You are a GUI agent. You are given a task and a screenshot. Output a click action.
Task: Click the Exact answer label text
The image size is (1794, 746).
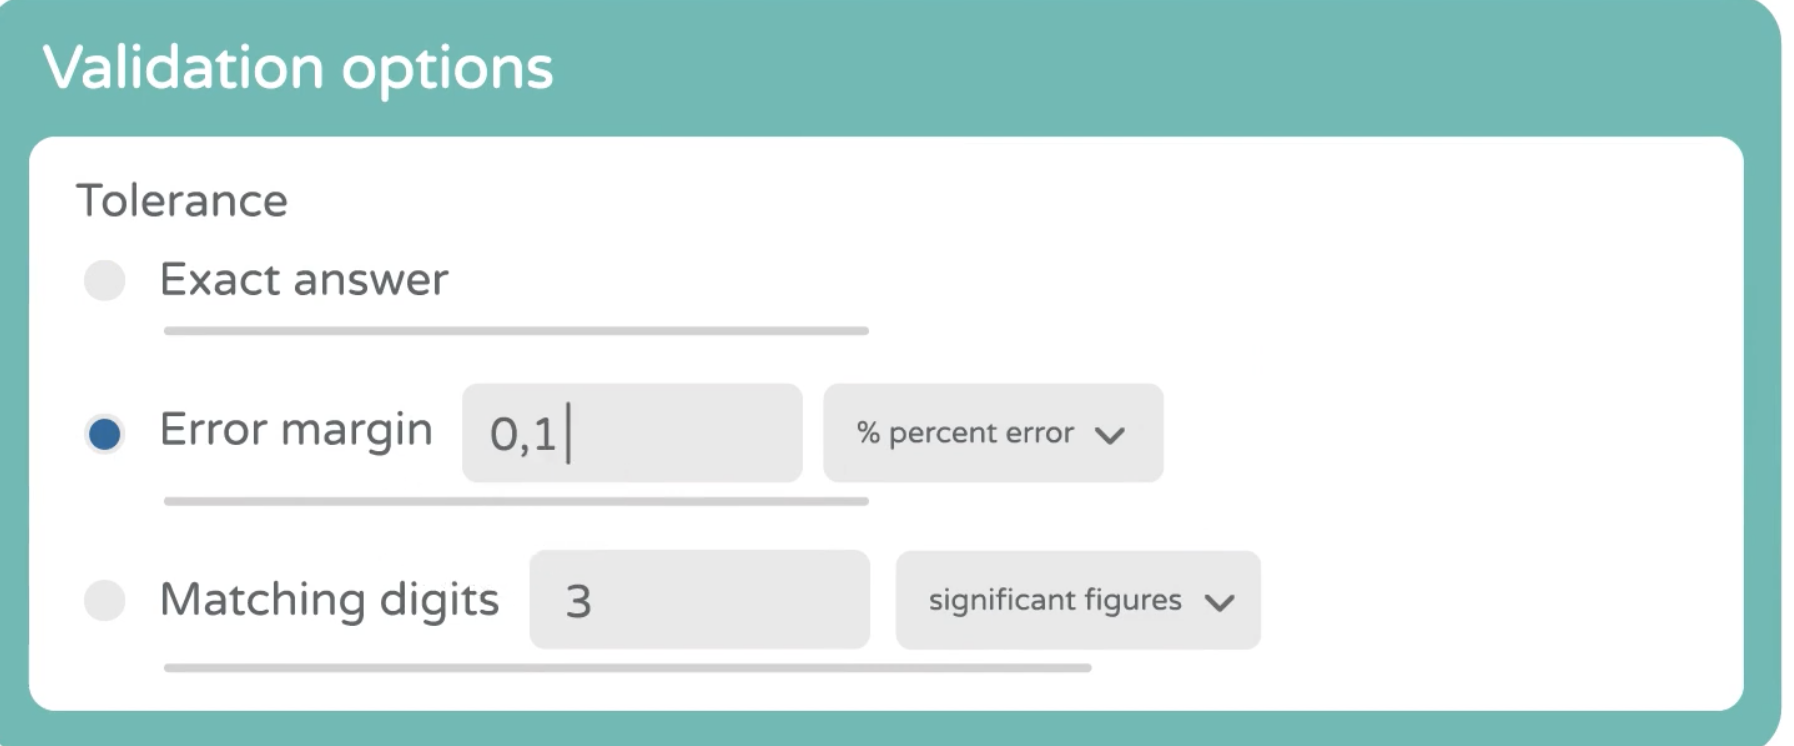[x=304, y=280]
